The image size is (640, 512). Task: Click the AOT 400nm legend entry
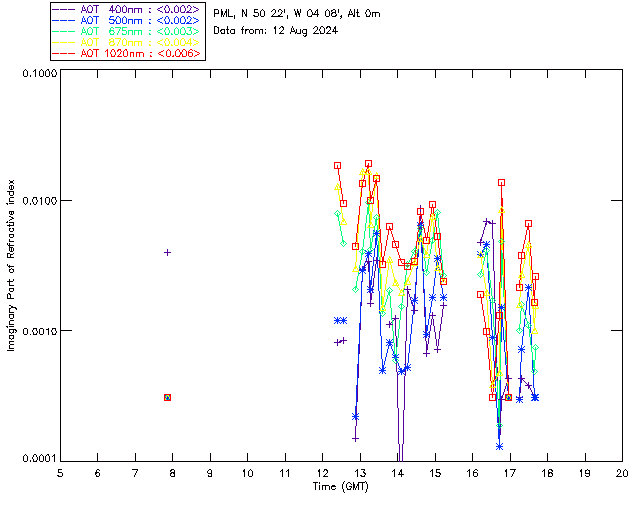[x=140, y=8]
